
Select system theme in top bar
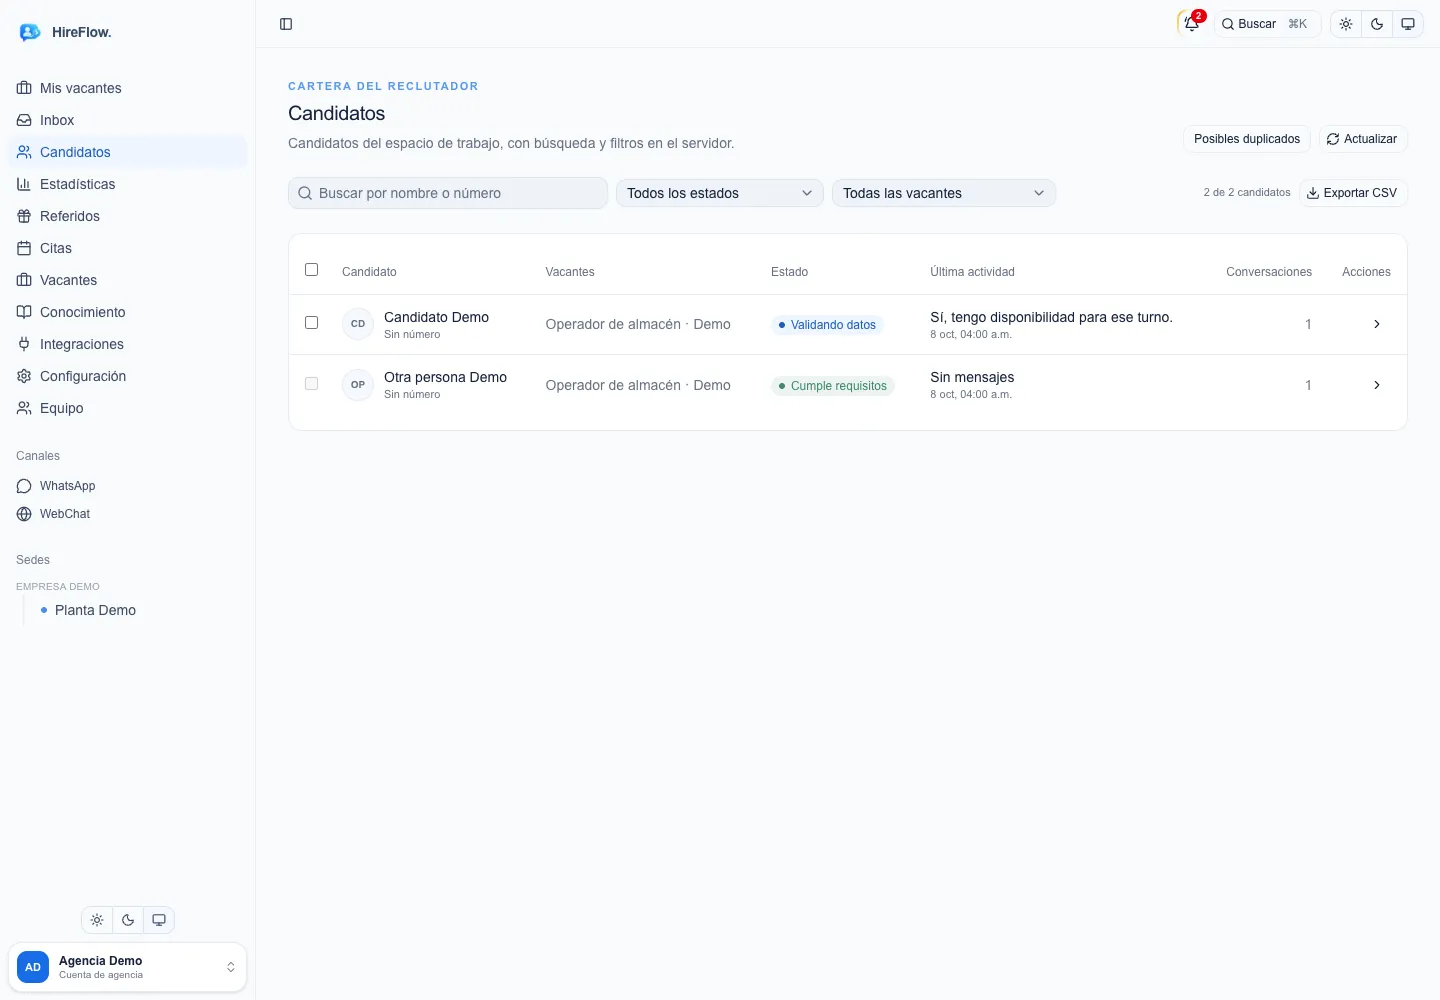point(1408,24)
